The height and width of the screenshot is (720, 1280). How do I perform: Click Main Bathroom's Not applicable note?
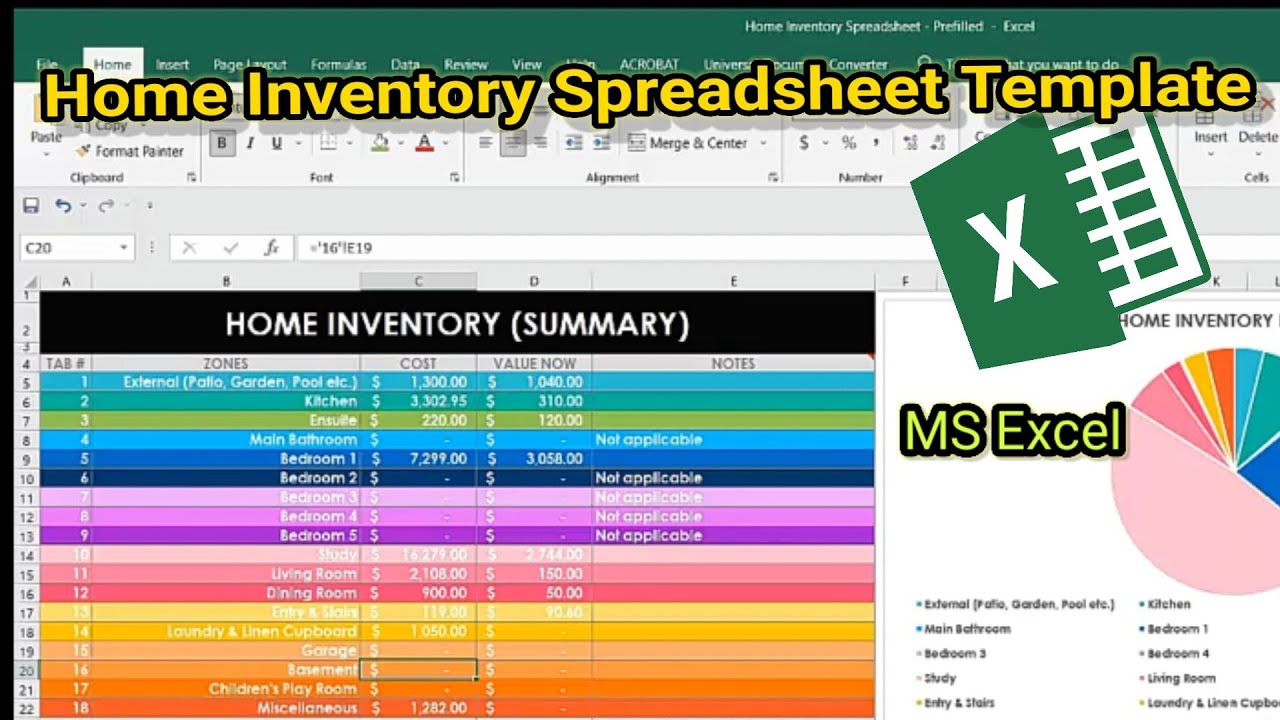pyautogui.click(x=733, y=439)
